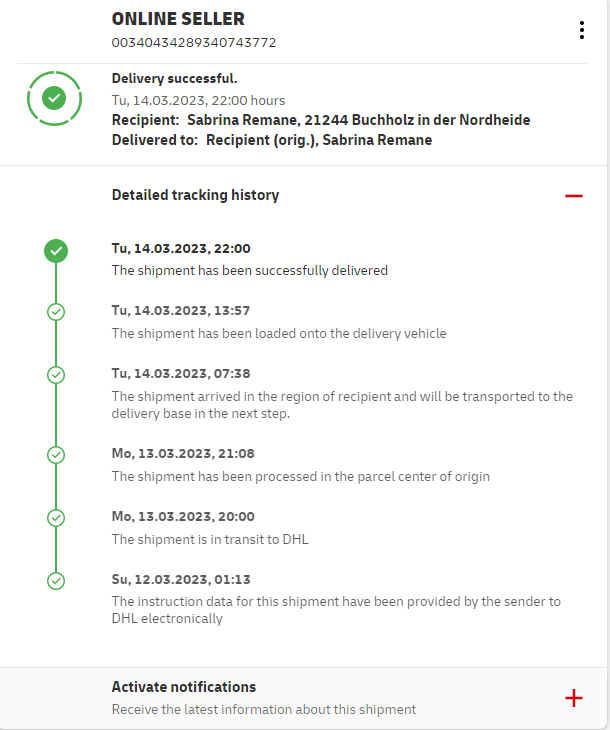
Task: Click the ONLINE SELLER title
Action: click(178, 19)
